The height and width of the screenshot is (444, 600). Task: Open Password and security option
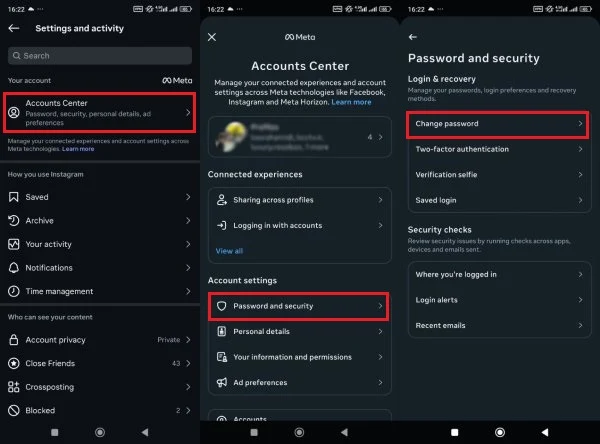click(298, 305)
